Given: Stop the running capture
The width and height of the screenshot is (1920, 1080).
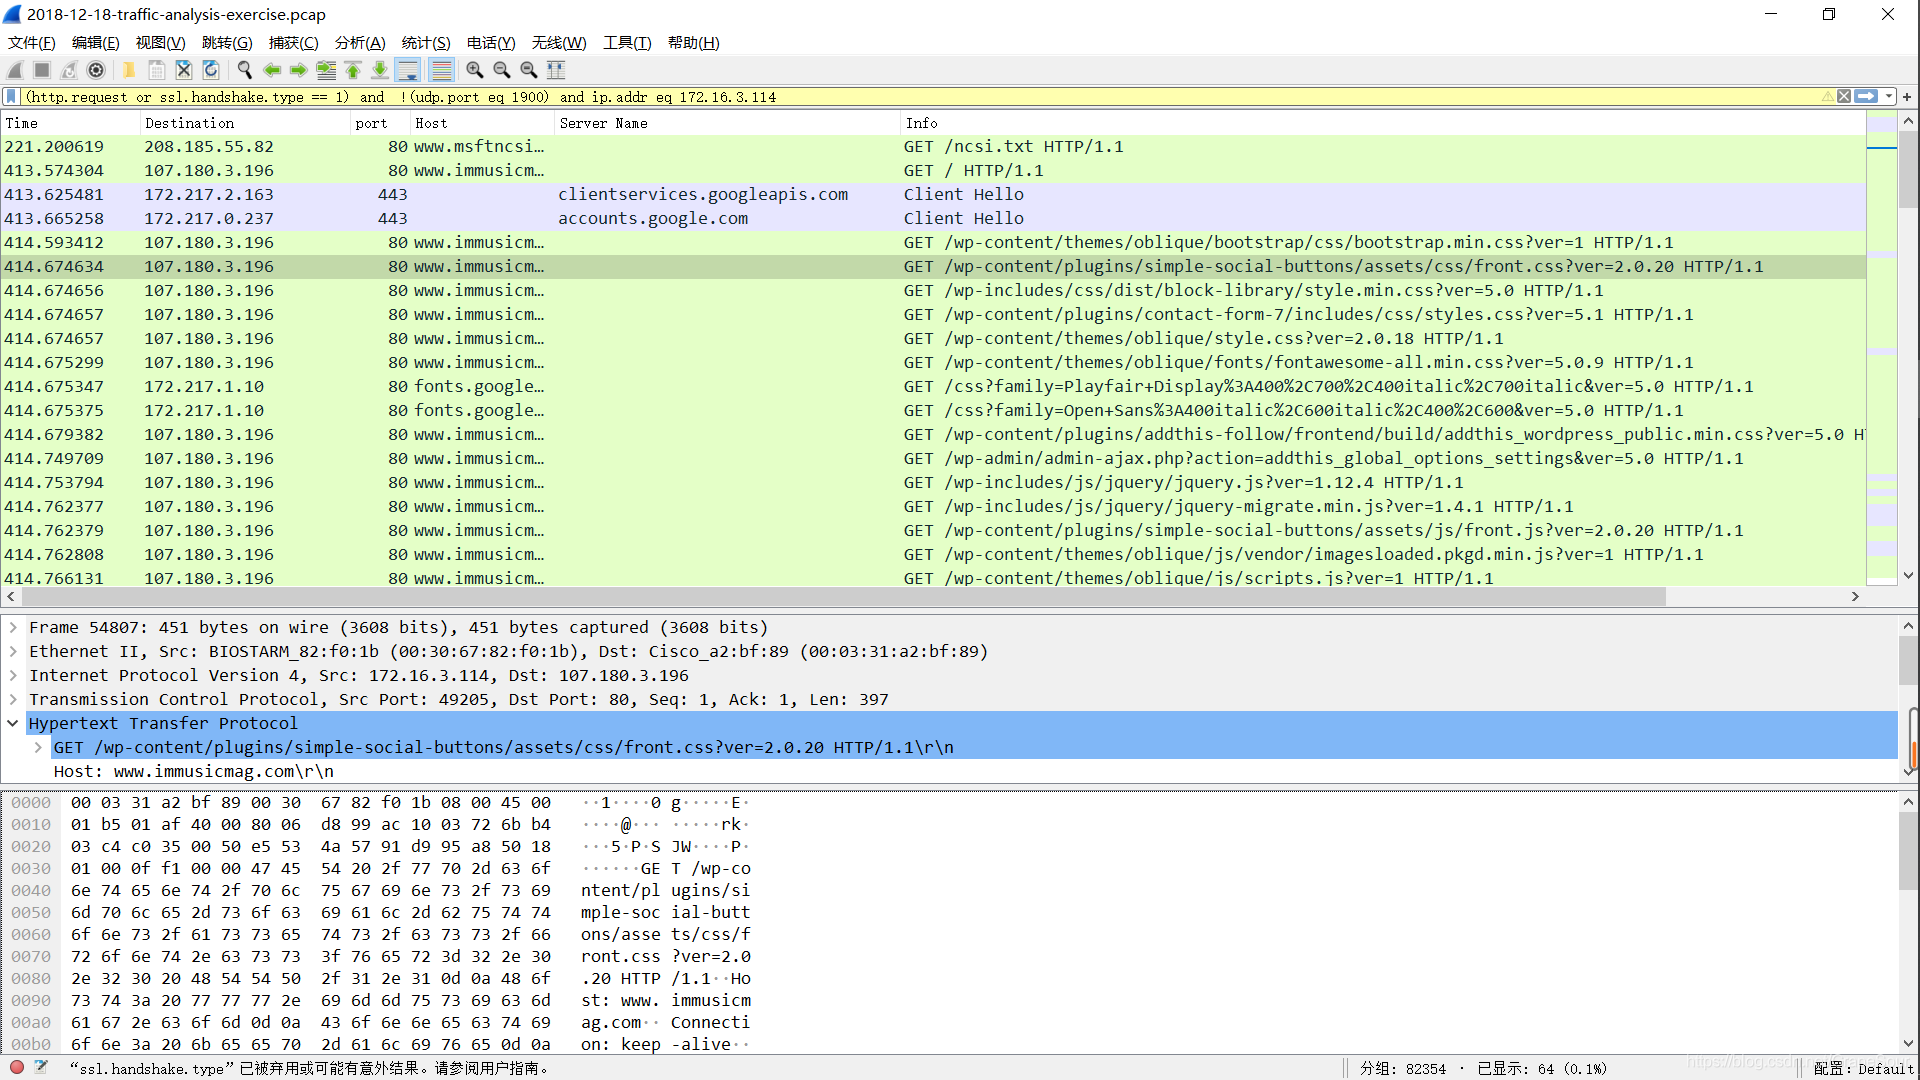Looking at the screenshot, I should (42, 70).
